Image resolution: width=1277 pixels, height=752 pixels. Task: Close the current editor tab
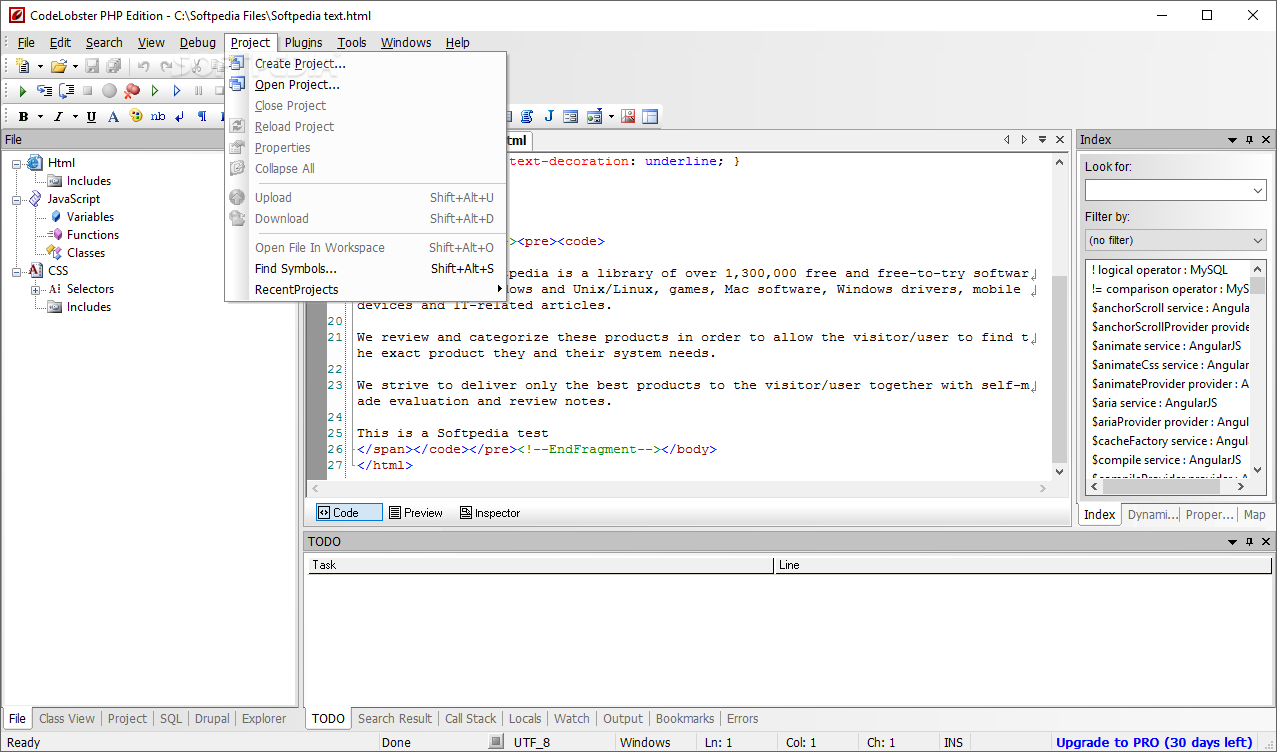point(1058,140)
